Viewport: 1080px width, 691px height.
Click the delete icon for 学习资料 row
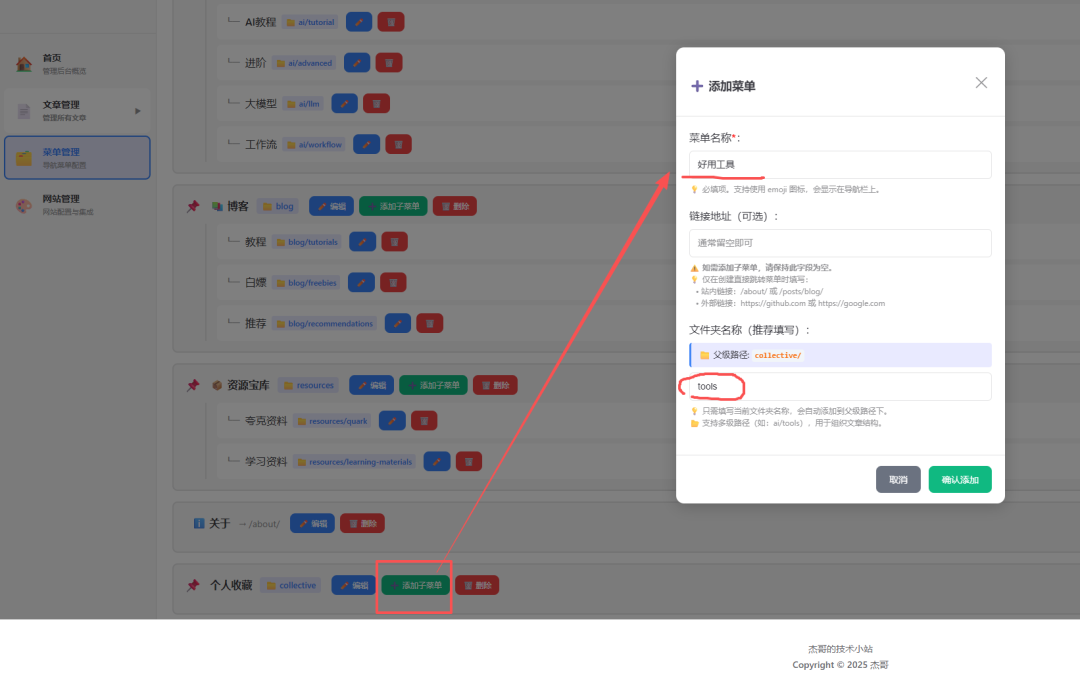[x=469, y=461]
